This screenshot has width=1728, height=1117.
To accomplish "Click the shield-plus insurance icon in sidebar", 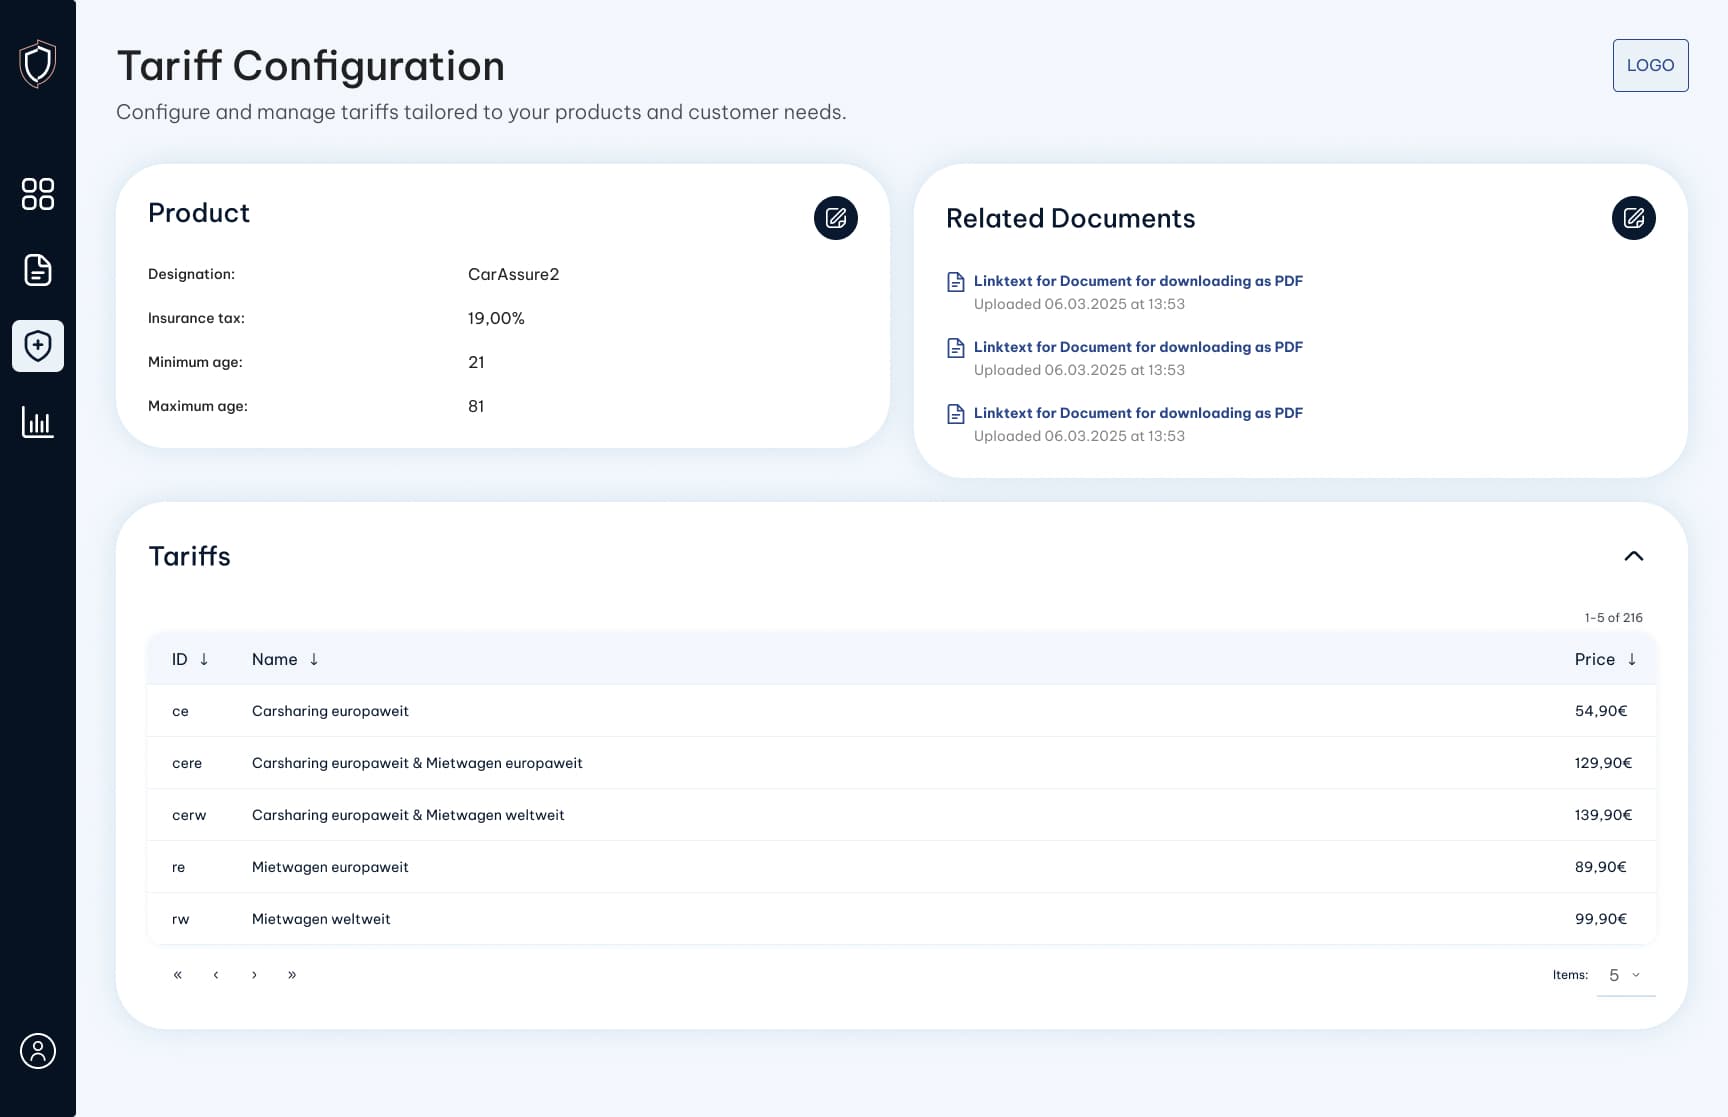I will pos(38,346).
